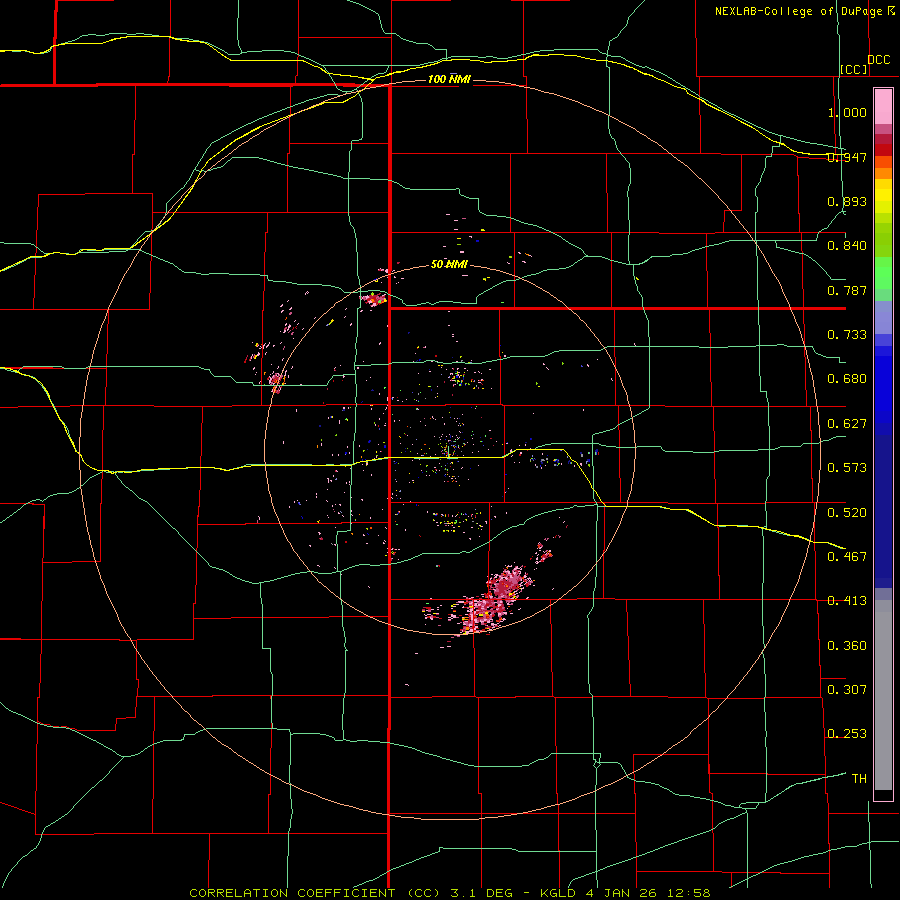Select the 0.680 scale value
Viewport: 900px width, 900px height.
coord(847,379)
